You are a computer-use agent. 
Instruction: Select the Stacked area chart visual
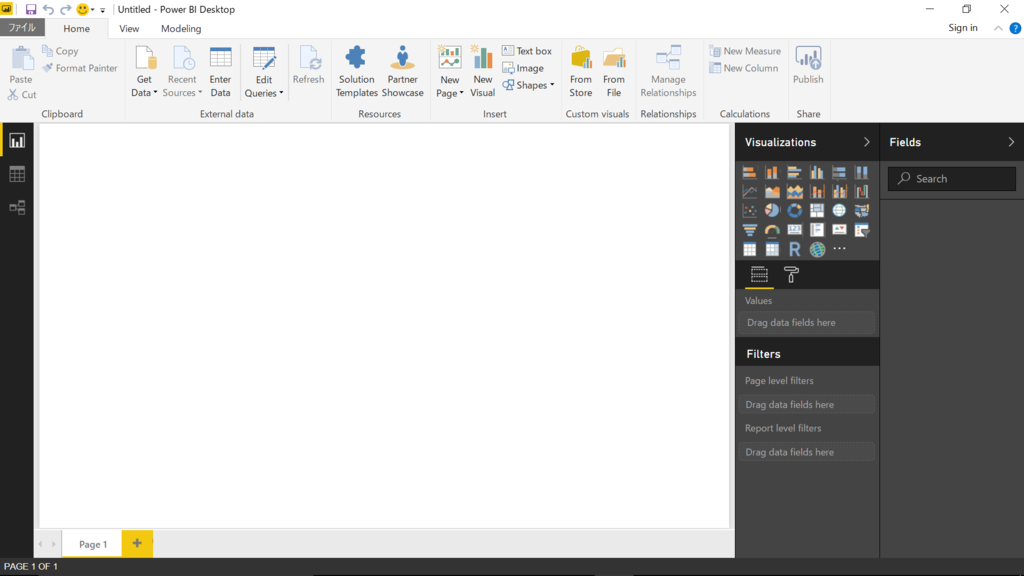[794, 191]
